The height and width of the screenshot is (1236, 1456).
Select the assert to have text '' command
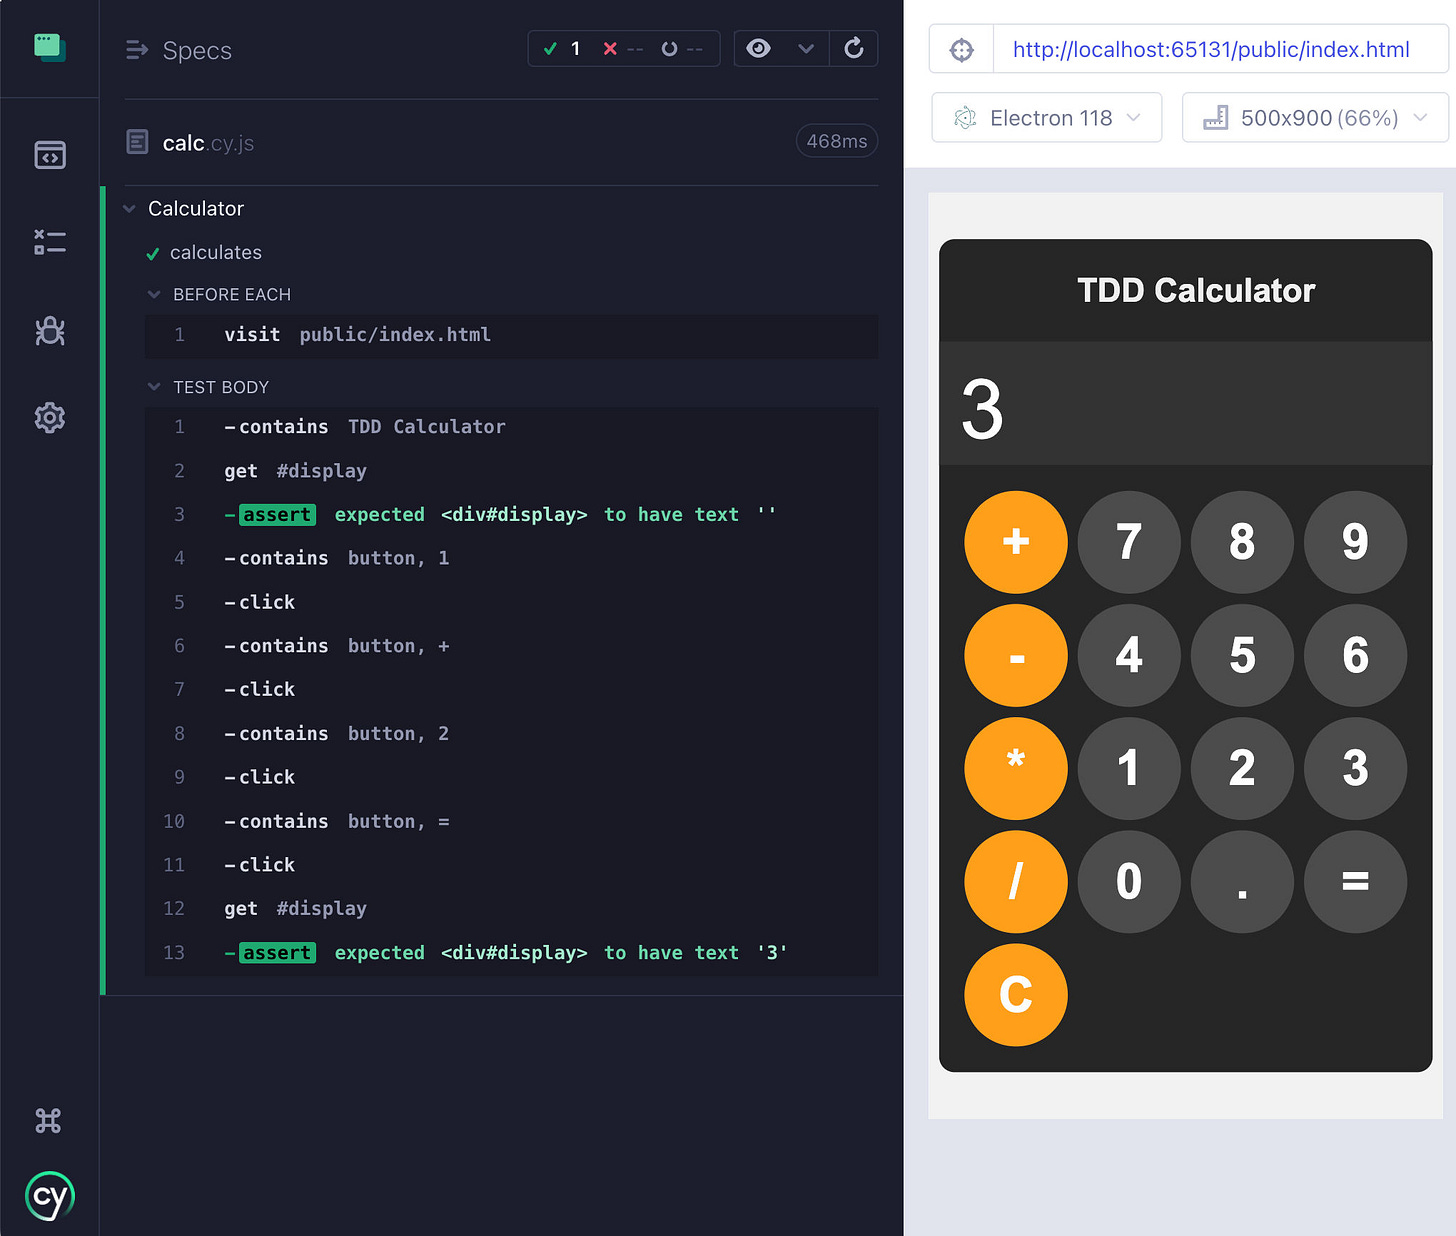(512, 515)
